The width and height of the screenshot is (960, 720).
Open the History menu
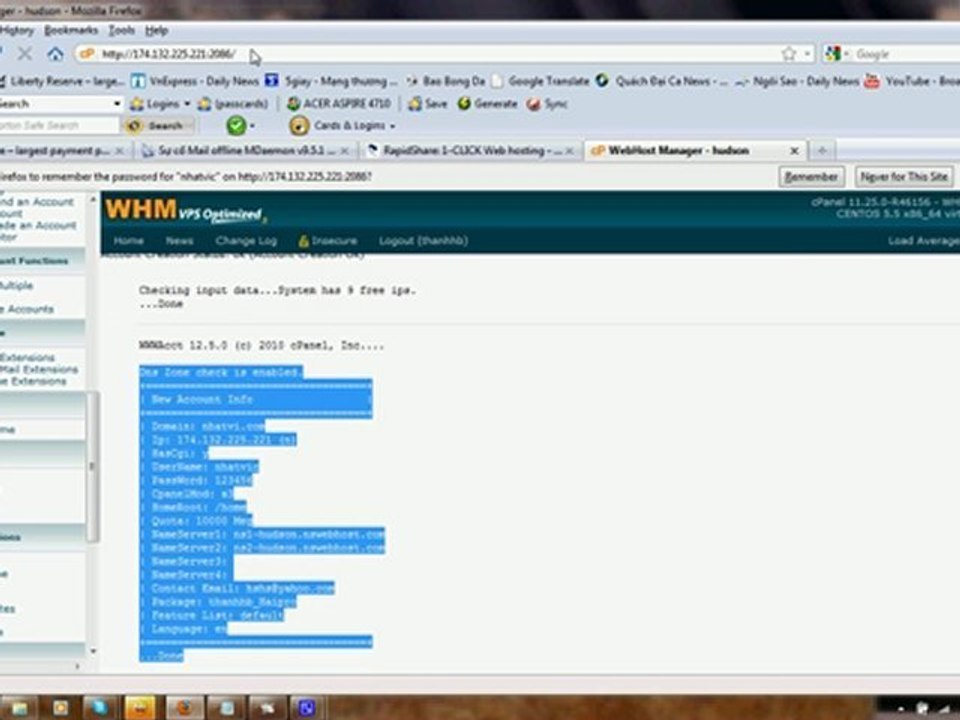(x=17, y=30)
